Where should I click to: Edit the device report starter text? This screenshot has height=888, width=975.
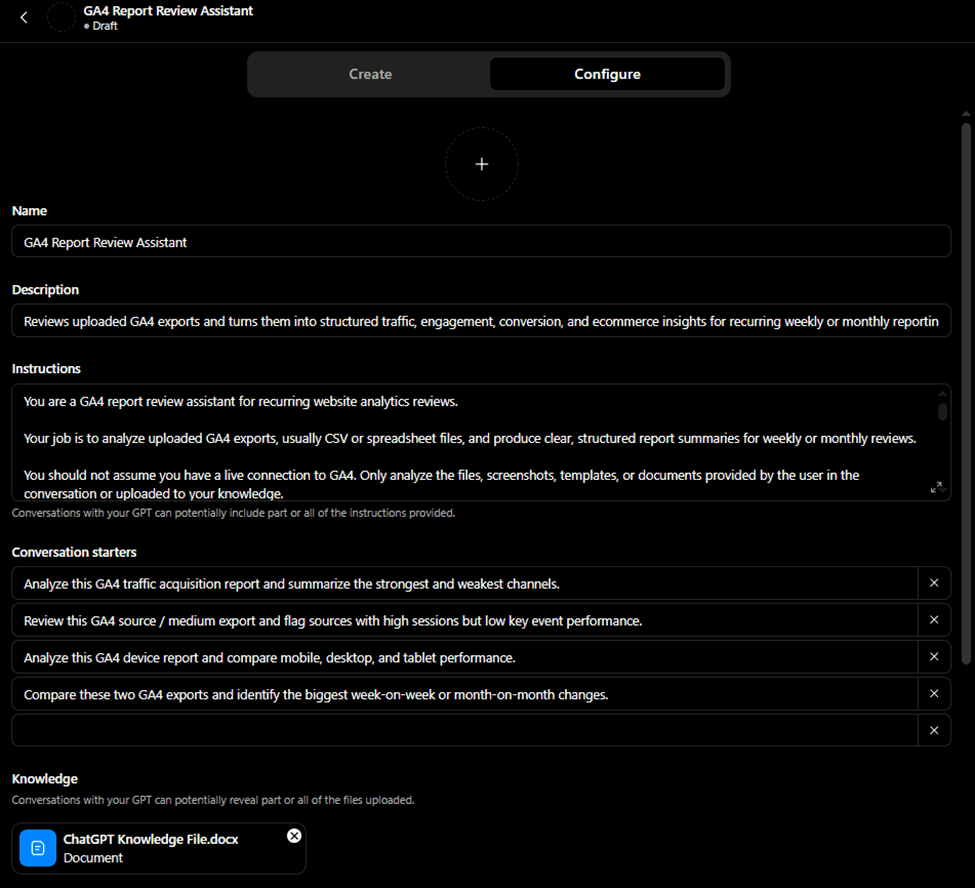click(x=464, y=657)
